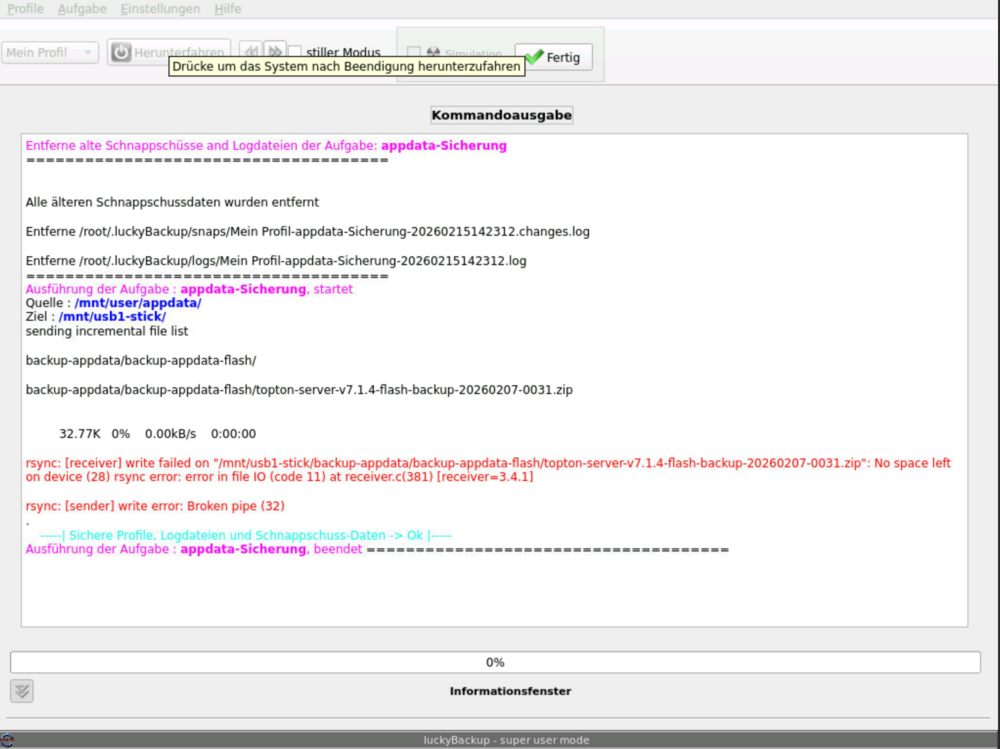Viewport: 1000px width, 749px height.
Task: Click the 'Entferne alte Schnappschüsse' heading line
Action: point(266,145)
